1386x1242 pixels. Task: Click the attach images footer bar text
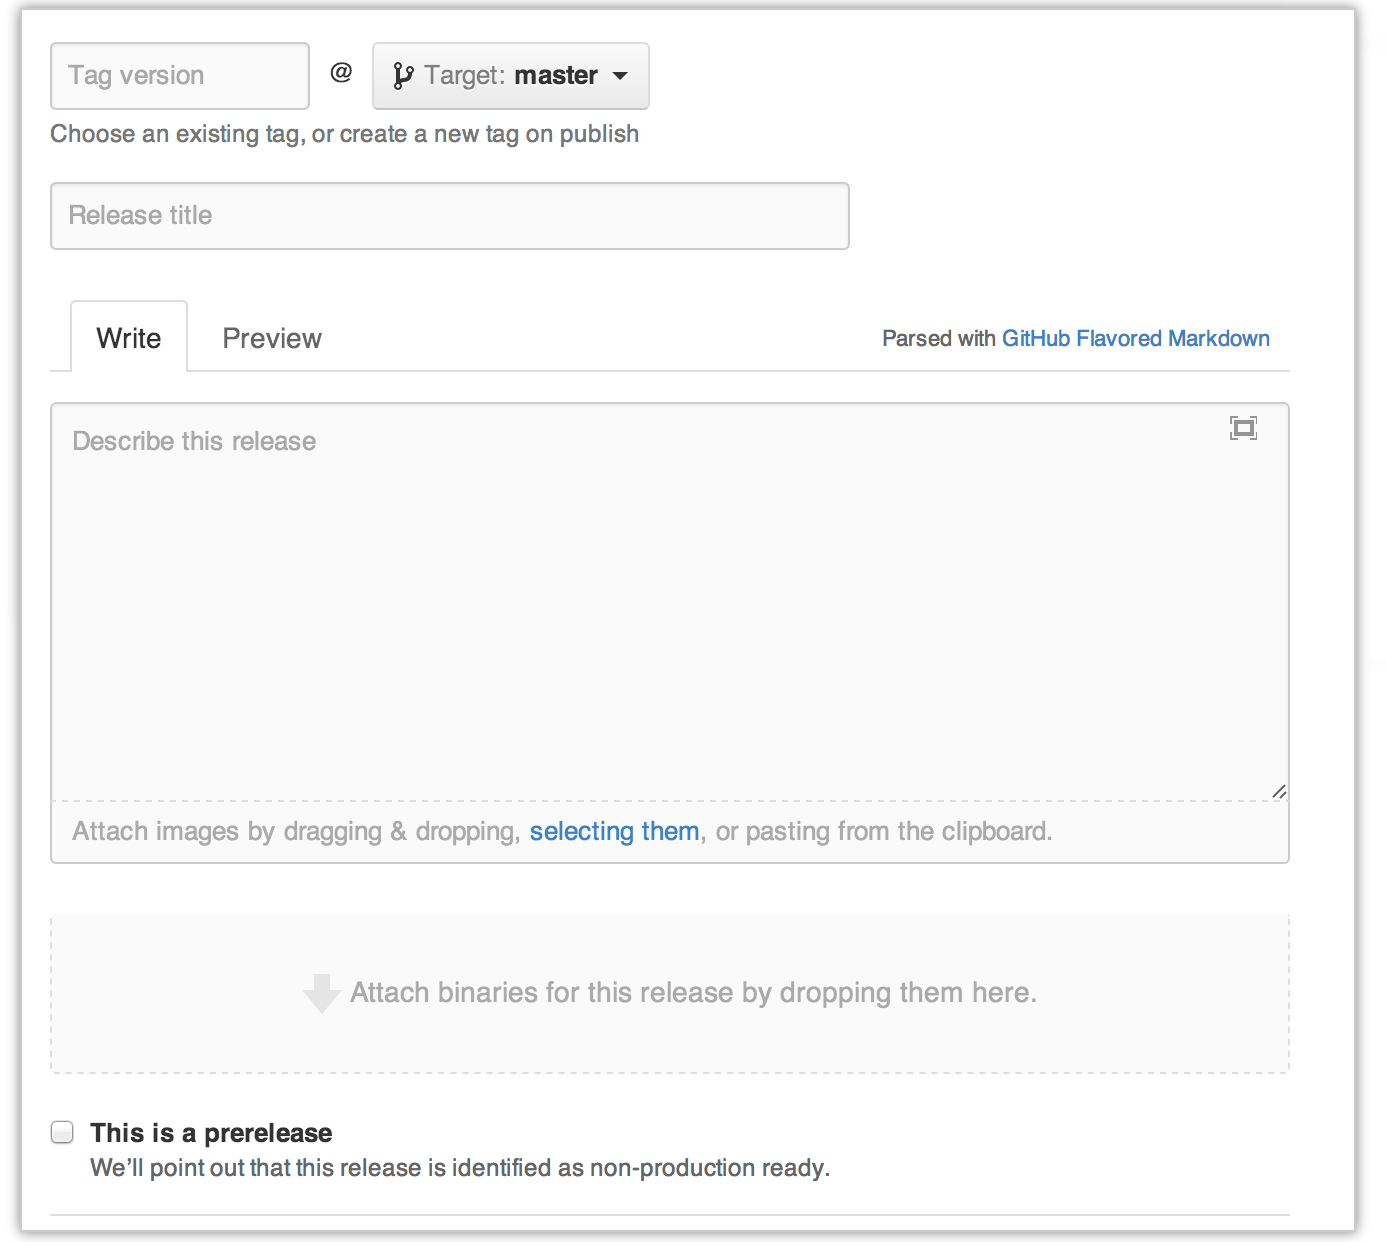point(562,832)
